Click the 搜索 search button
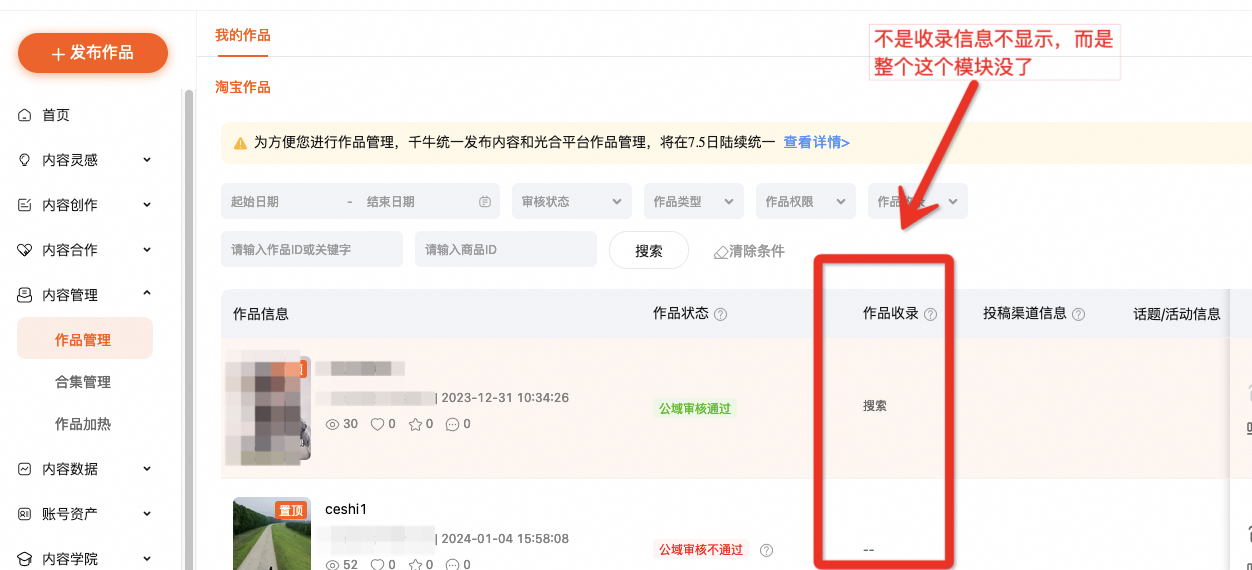 pos(649,250)
